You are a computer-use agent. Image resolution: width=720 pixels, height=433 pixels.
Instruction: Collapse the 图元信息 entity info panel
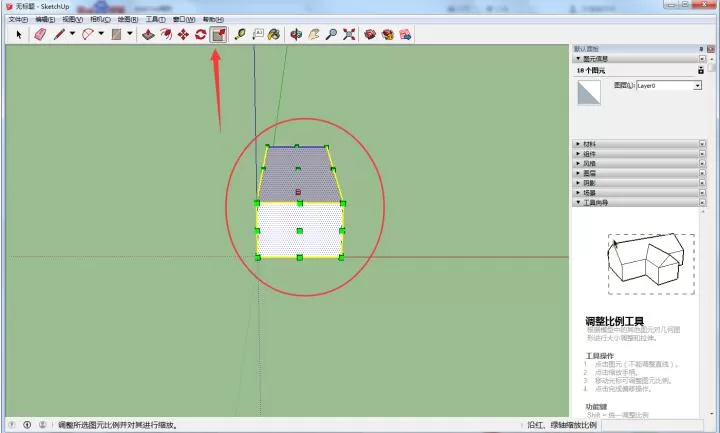pos(578,59)
